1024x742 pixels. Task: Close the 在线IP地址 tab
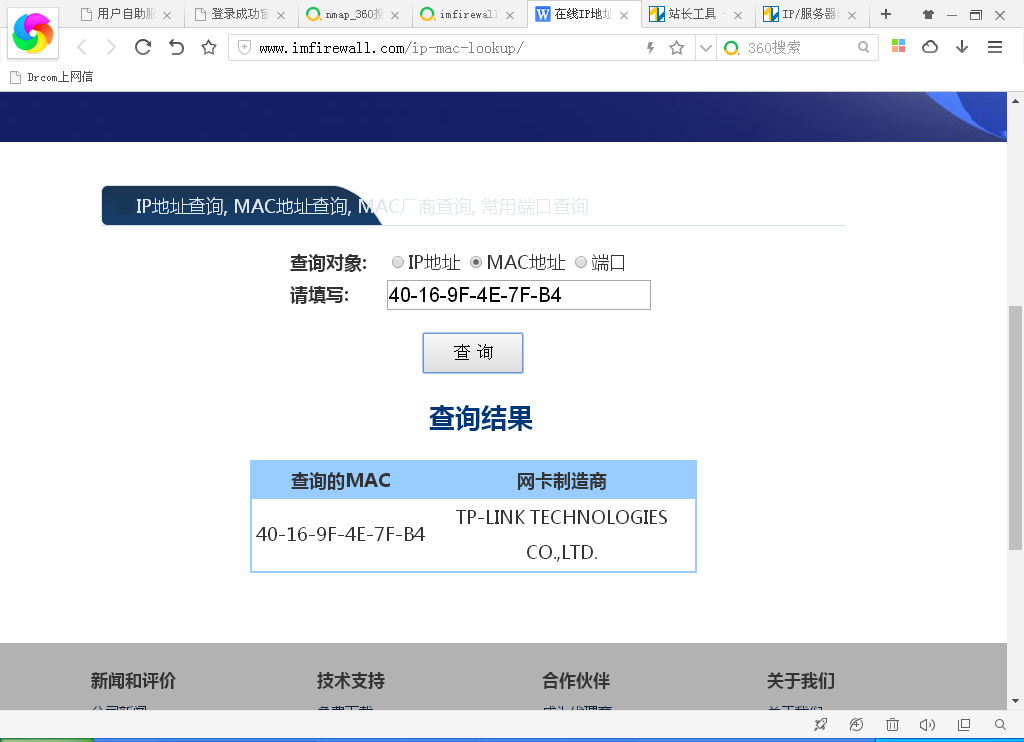click(x=624, y=15)
